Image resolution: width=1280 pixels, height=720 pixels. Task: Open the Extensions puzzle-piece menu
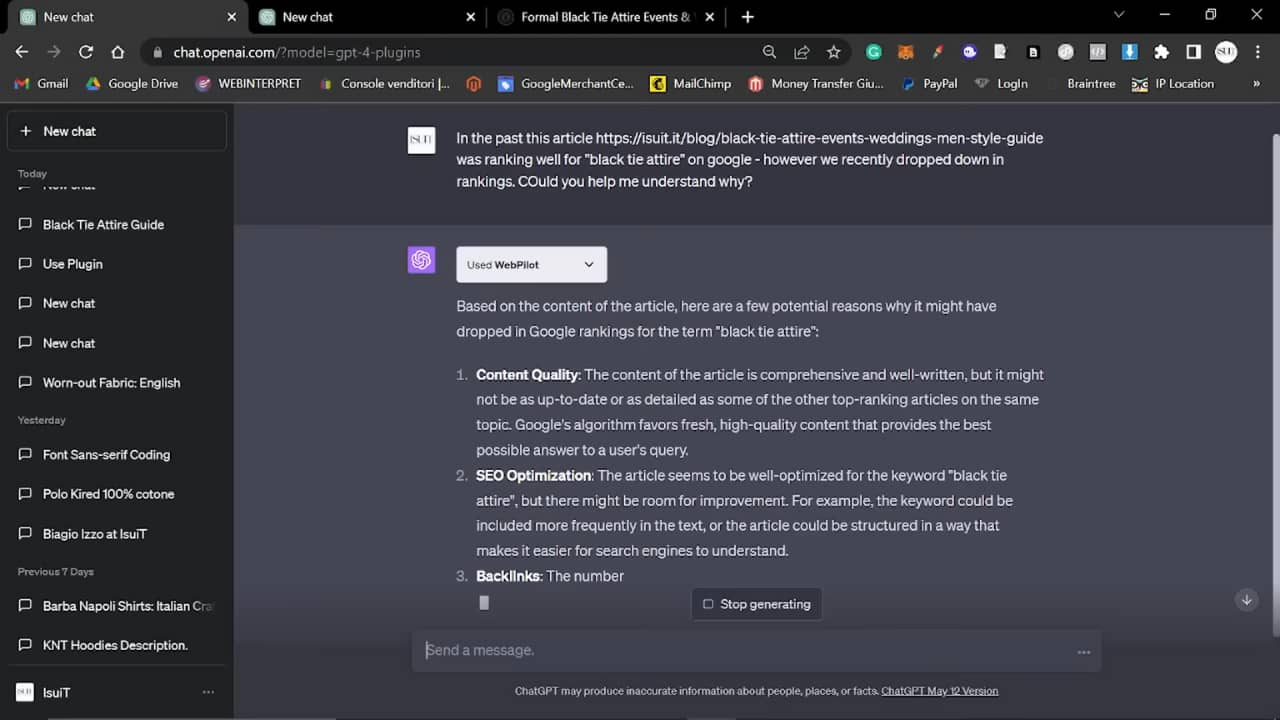1161,52
